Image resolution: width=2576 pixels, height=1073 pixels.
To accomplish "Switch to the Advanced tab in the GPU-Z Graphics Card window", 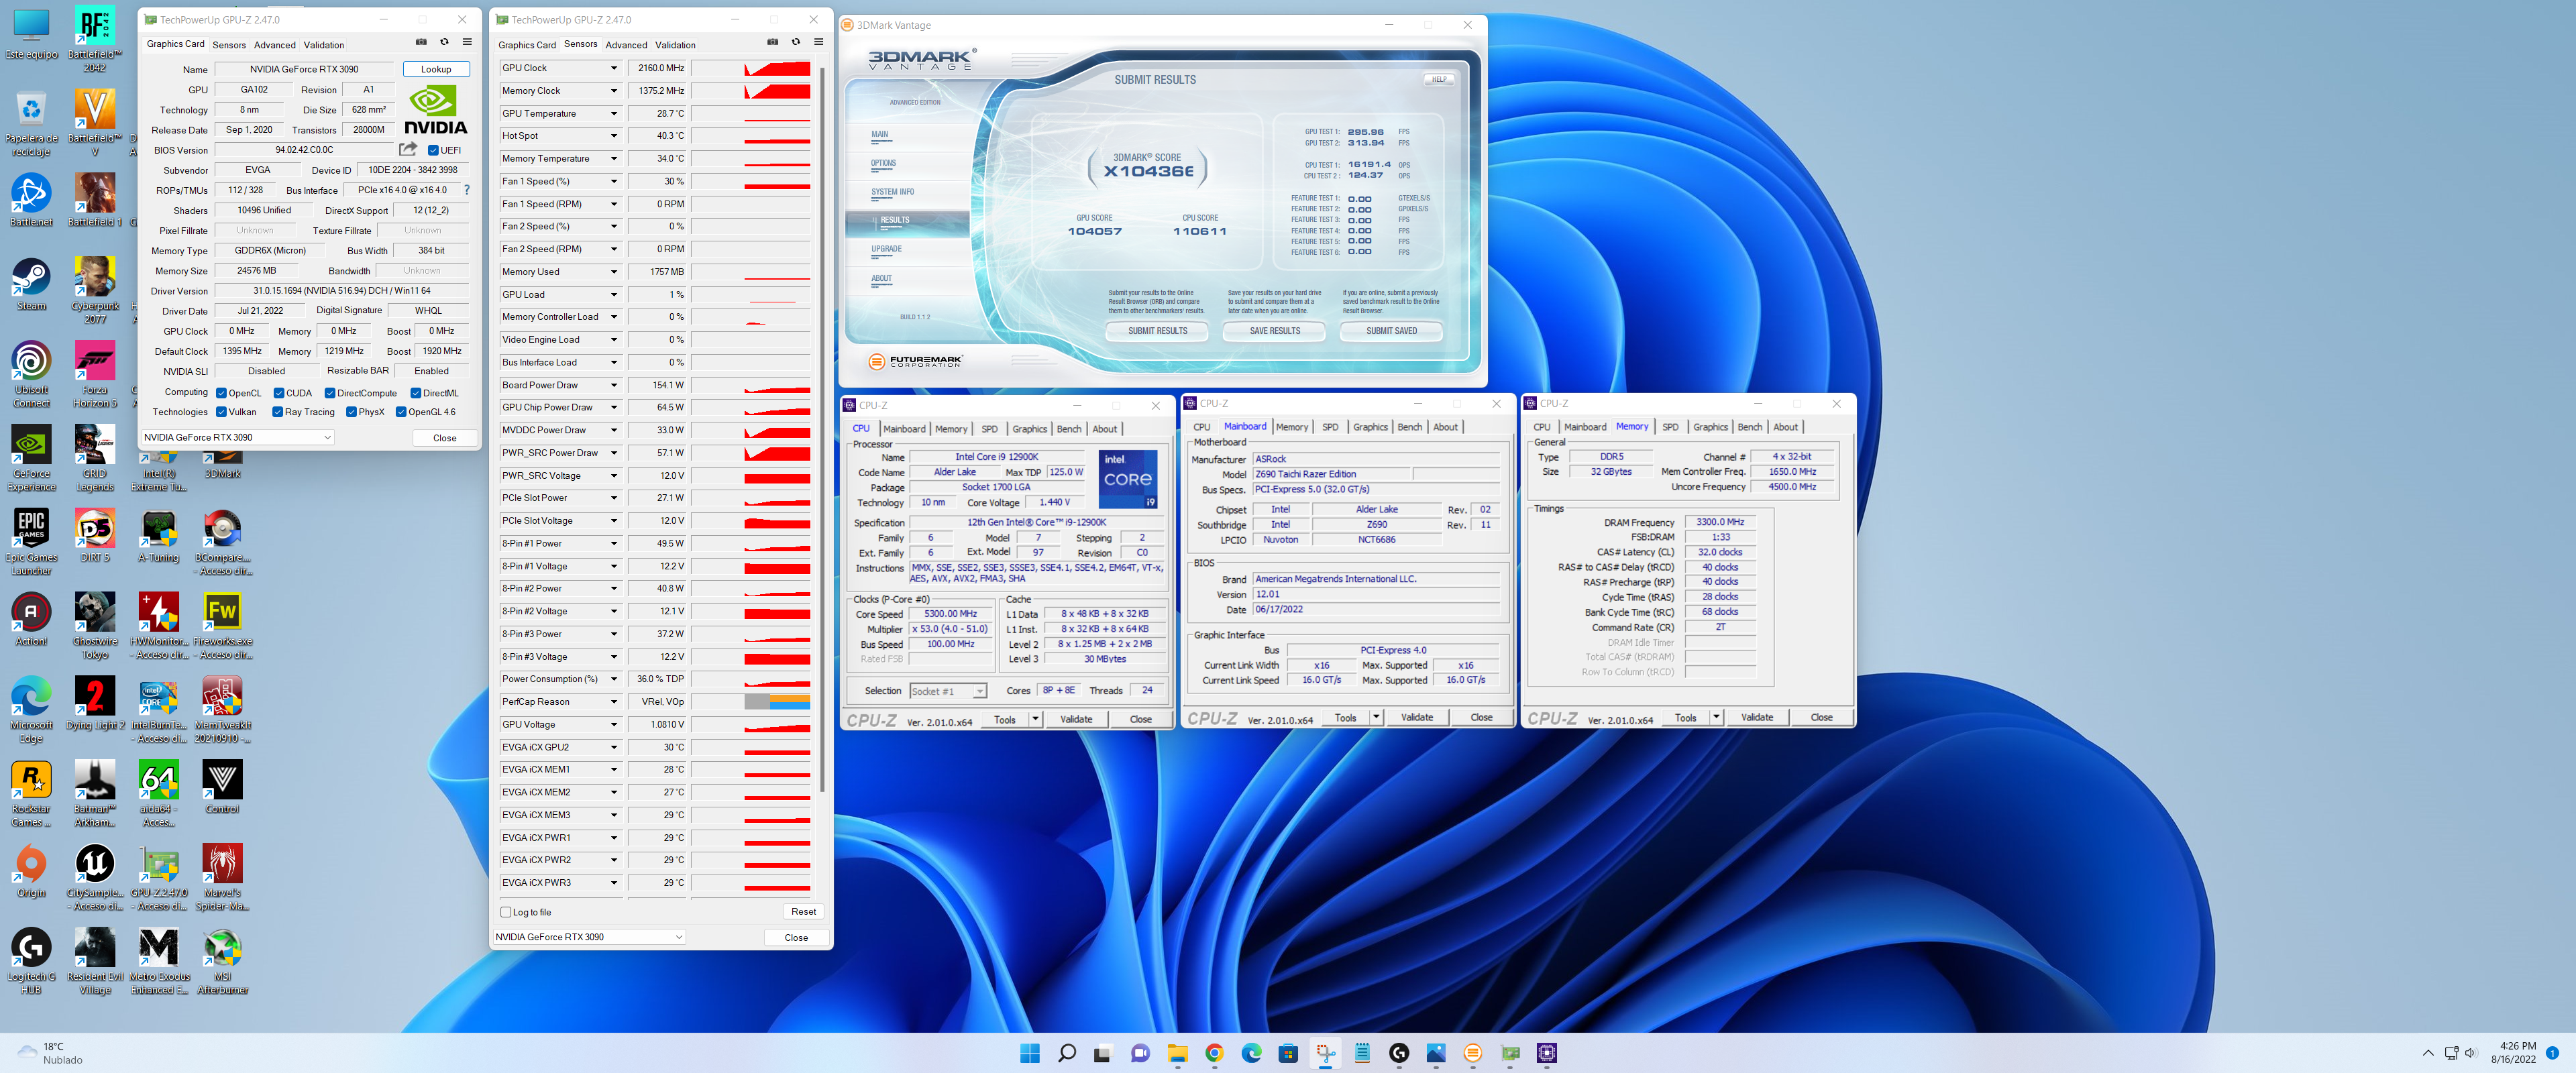I will (x=274, y=45).
